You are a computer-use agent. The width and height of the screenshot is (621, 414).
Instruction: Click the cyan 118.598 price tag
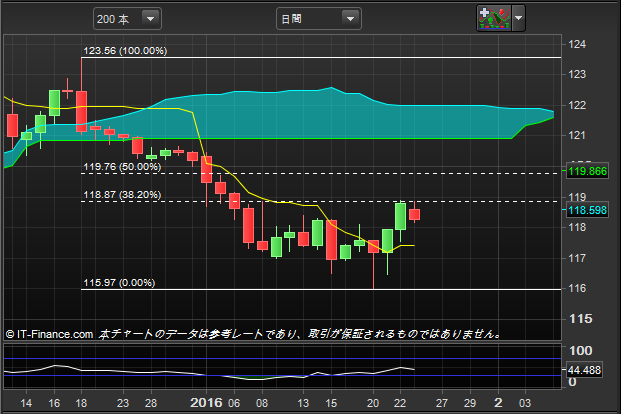[x=587, y=210]
